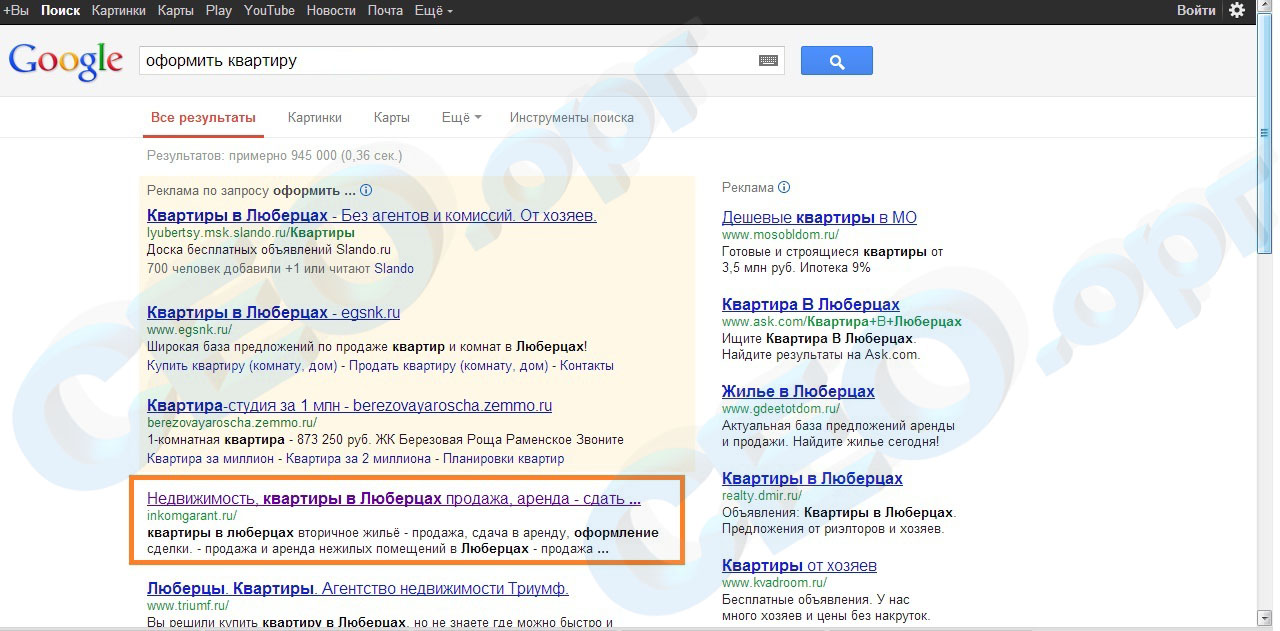Select the Все результаты tab
Screen dimensions: 1280x631
(x=203, y=117)
